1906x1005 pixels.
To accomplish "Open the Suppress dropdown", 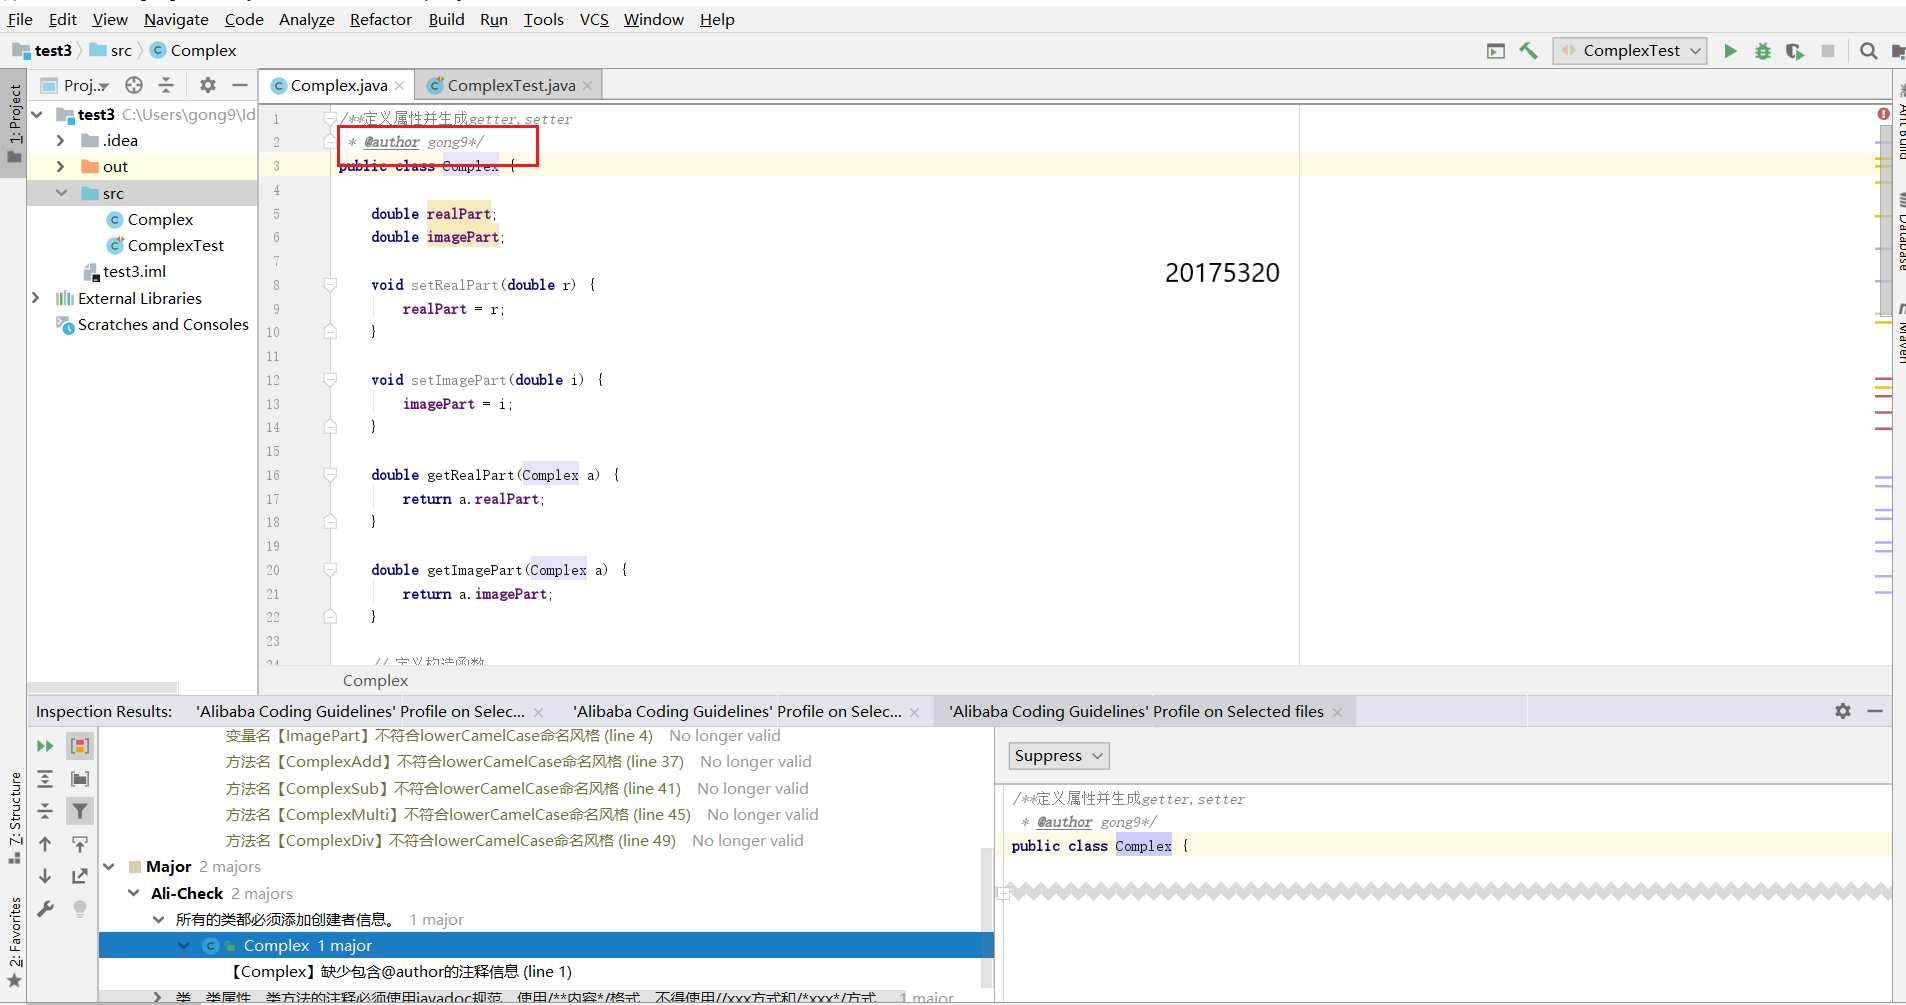I will coord(1059,756).
